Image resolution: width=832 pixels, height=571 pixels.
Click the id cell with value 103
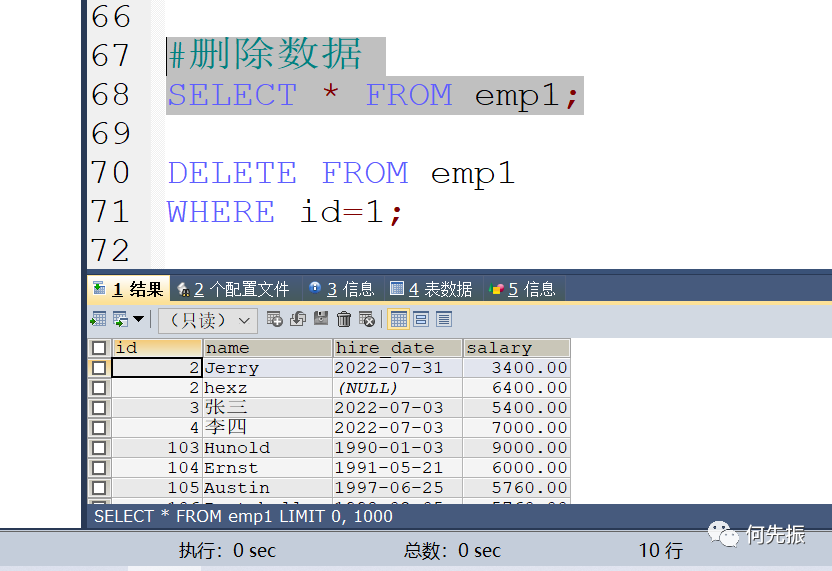tap(157, 448)
